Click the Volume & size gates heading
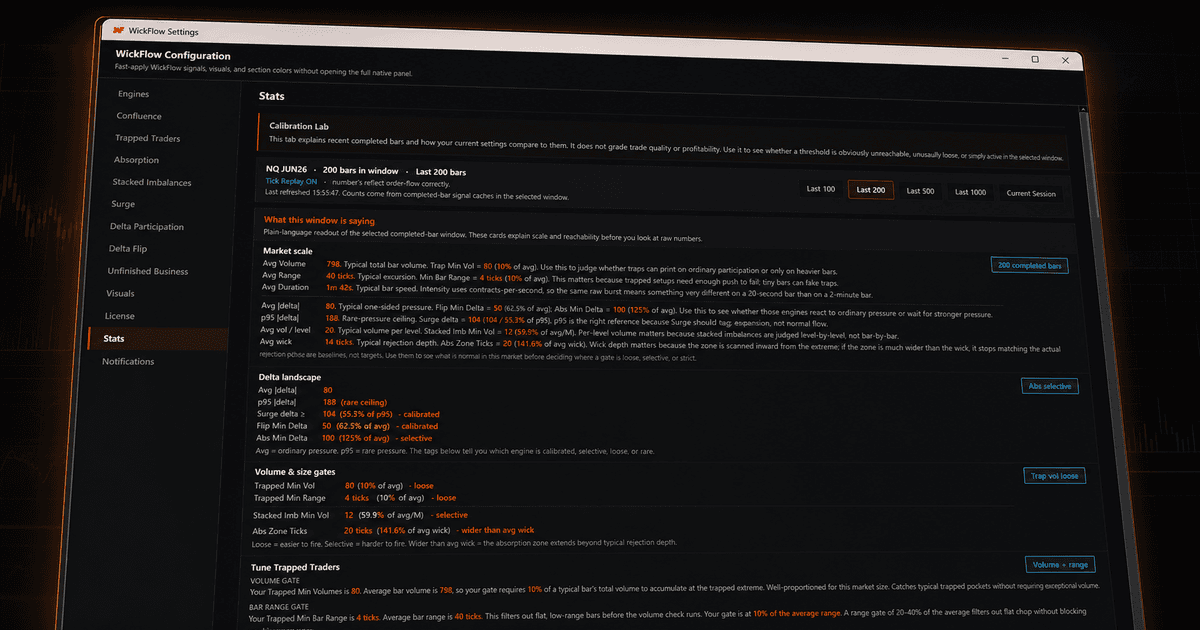This screenshot has height=630, width=1200. pyautogui.click(x=295, y=471)
